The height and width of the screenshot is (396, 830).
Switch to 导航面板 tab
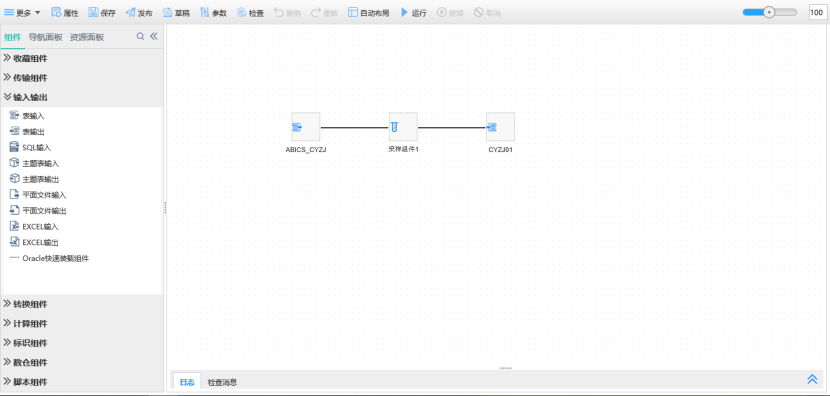coord(46,37)
